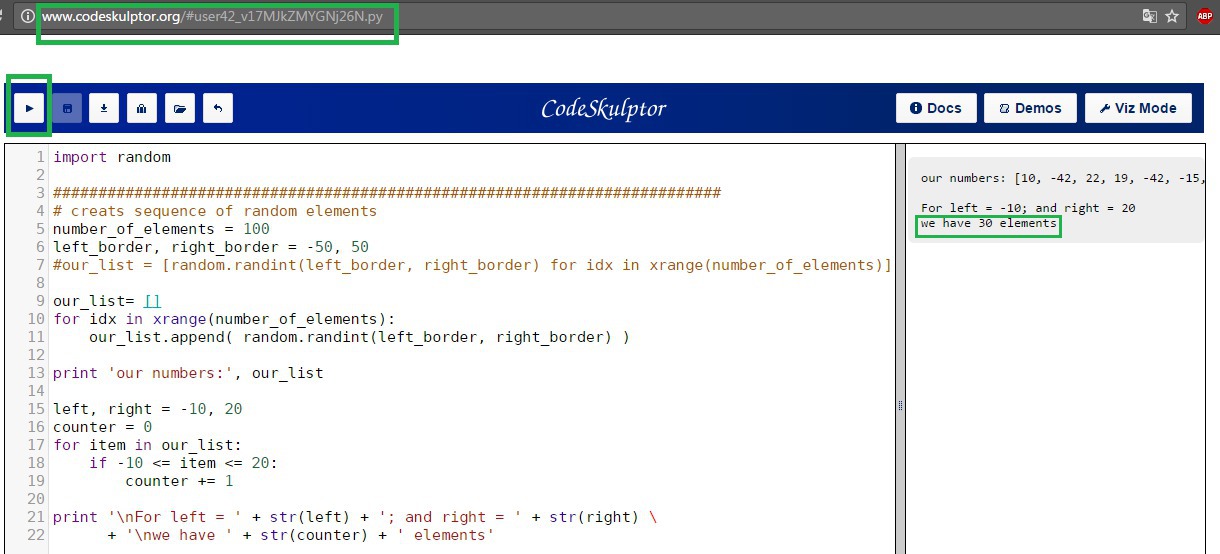Click line number 7 in the gutter
1220x554 pixels.
(x=39, y=265)
